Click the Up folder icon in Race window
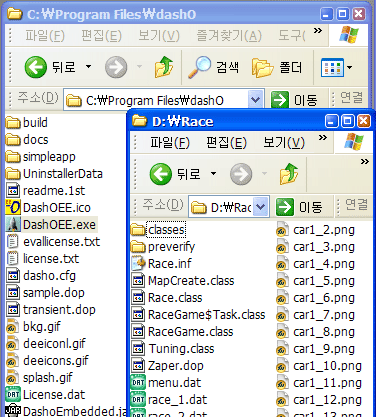The image size is (376, 417). point(289,174)
